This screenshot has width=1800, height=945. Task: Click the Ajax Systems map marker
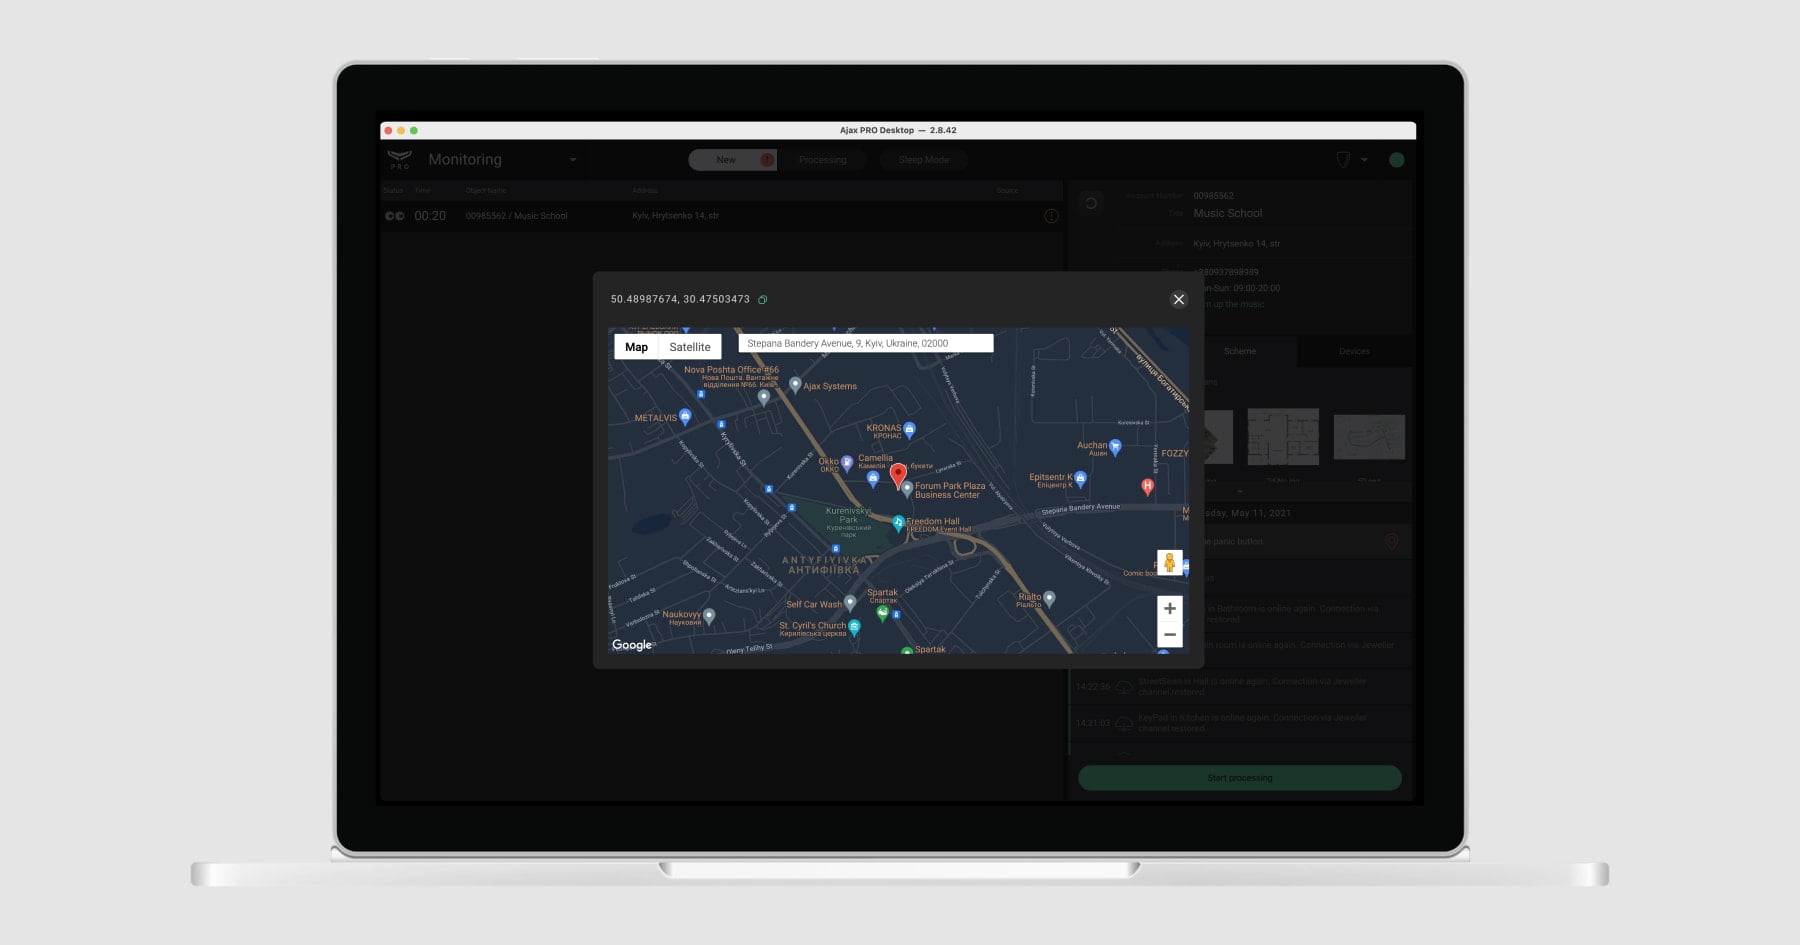point(795,385)
